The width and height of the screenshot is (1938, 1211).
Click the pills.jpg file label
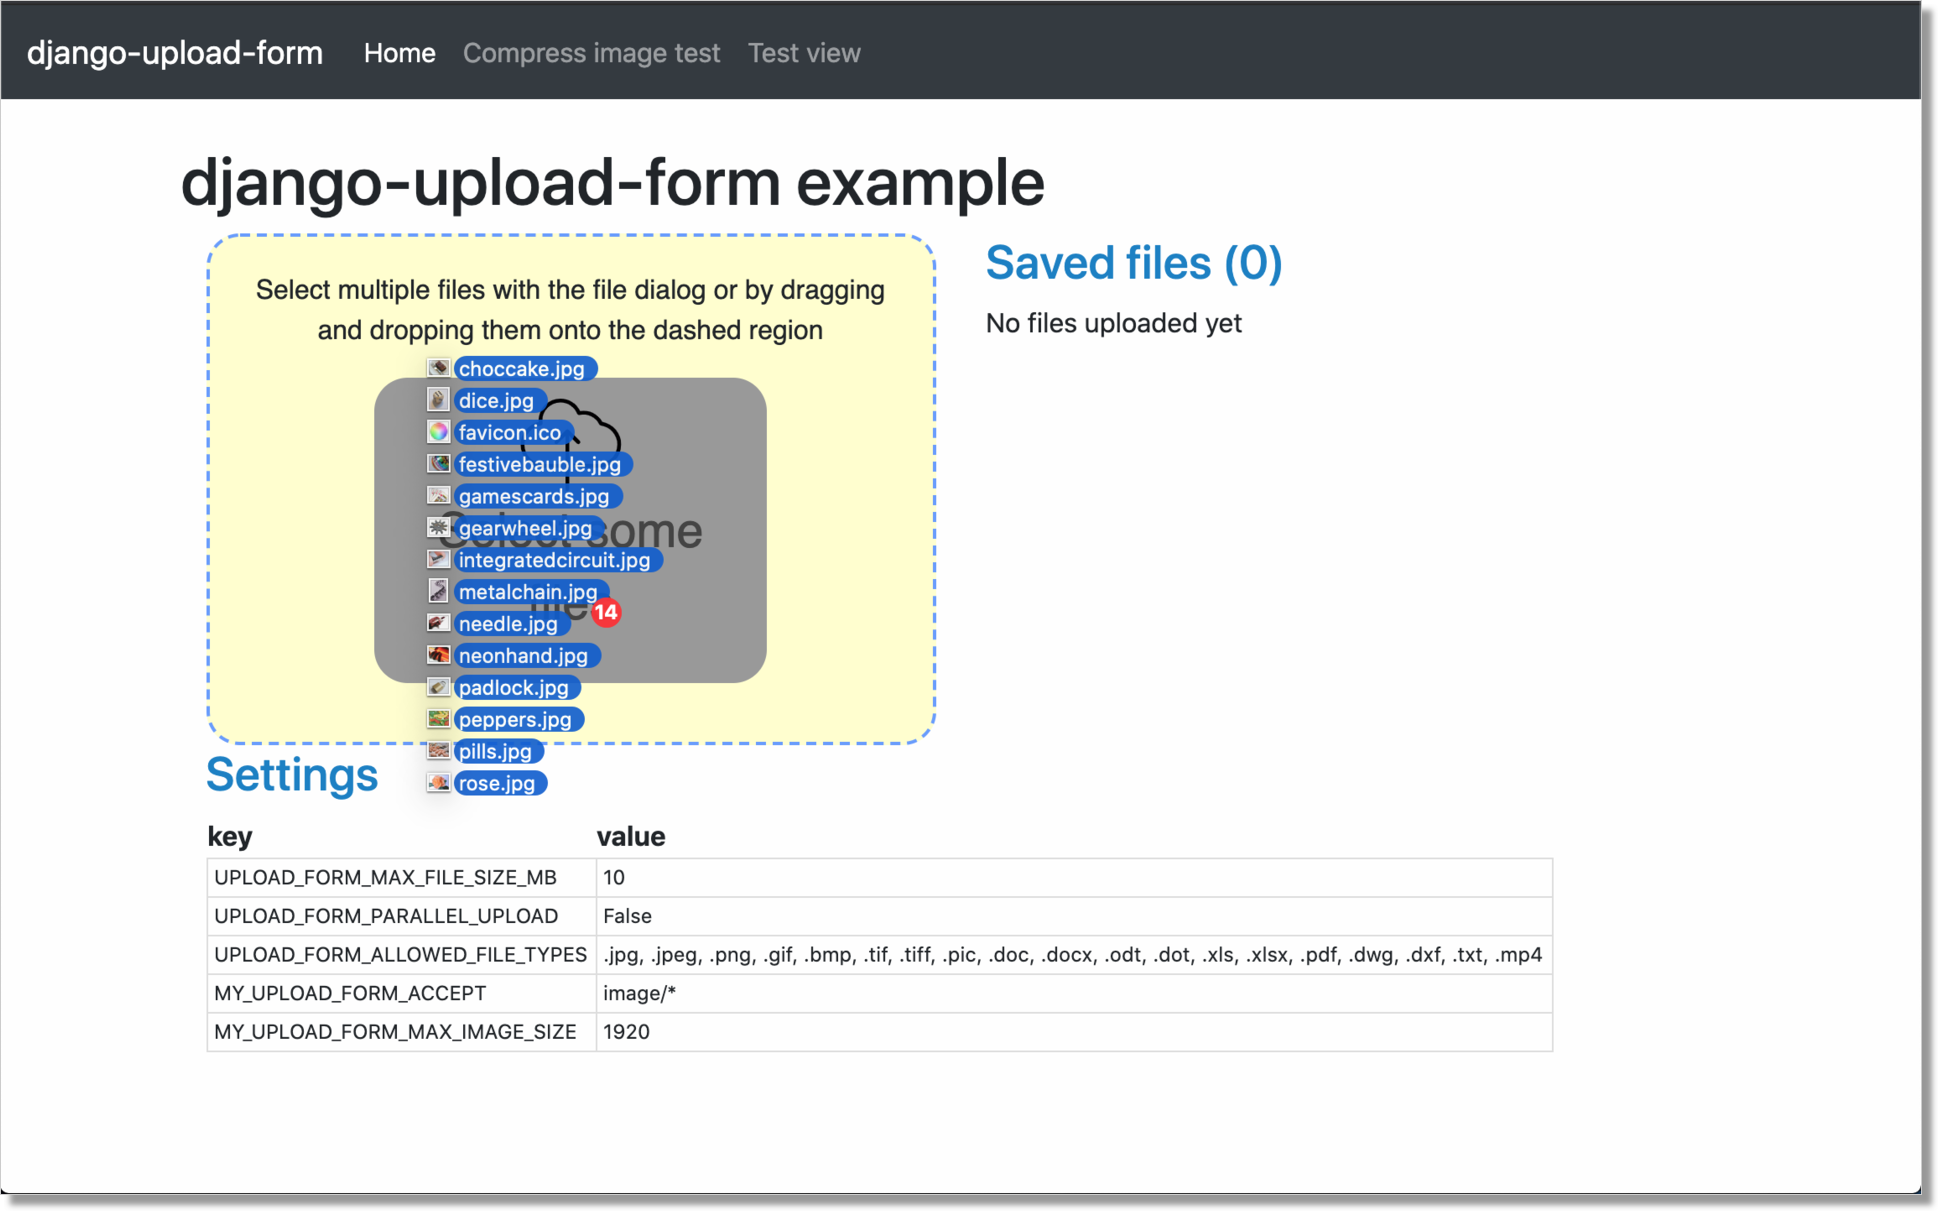point(495,751)
